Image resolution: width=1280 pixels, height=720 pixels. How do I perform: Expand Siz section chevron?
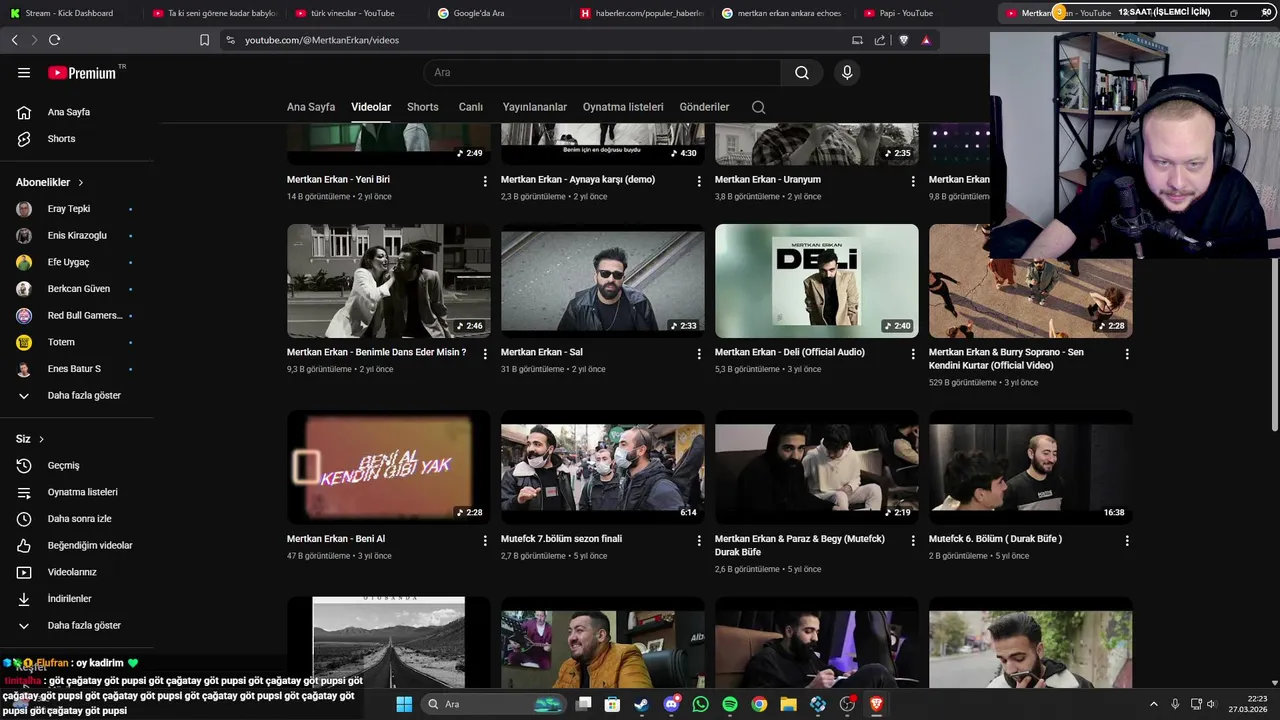[41, 439]
